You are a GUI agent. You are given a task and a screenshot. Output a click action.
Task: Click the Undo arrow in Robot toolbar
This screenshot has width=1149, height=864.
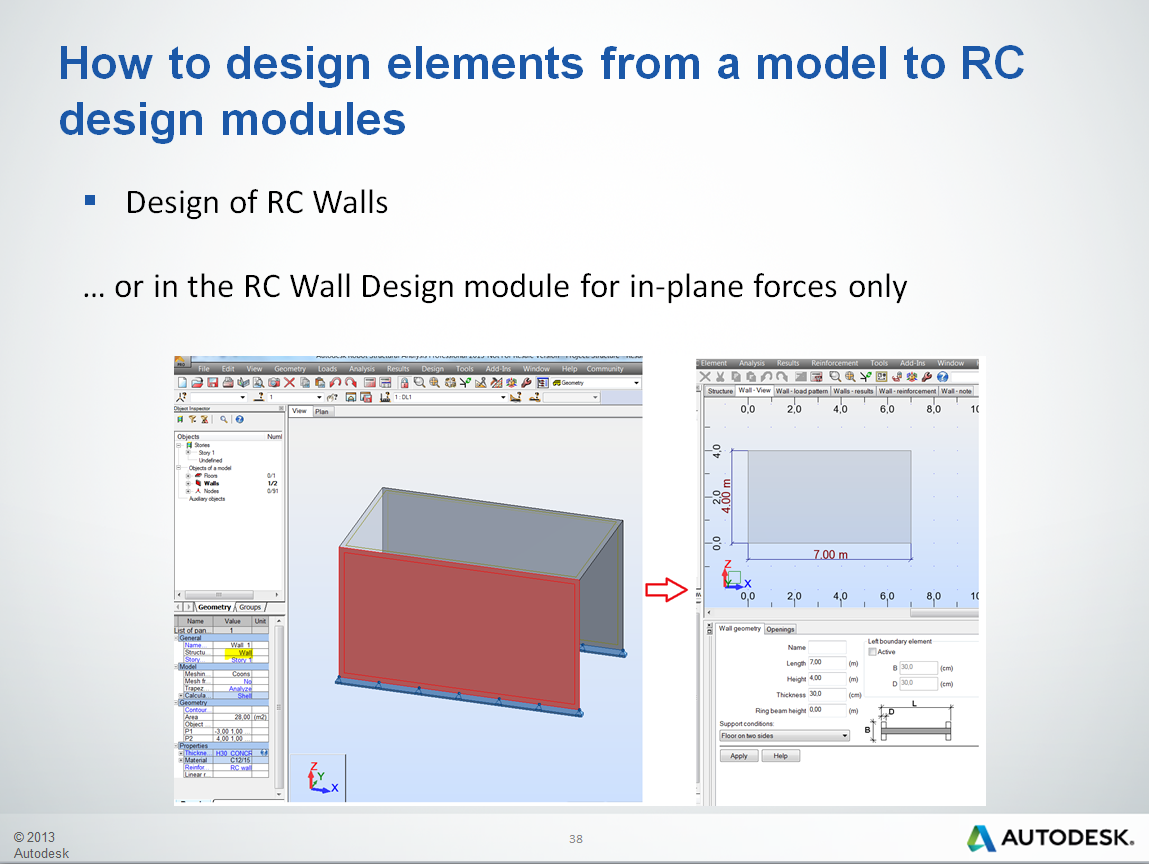pos(336,383)
